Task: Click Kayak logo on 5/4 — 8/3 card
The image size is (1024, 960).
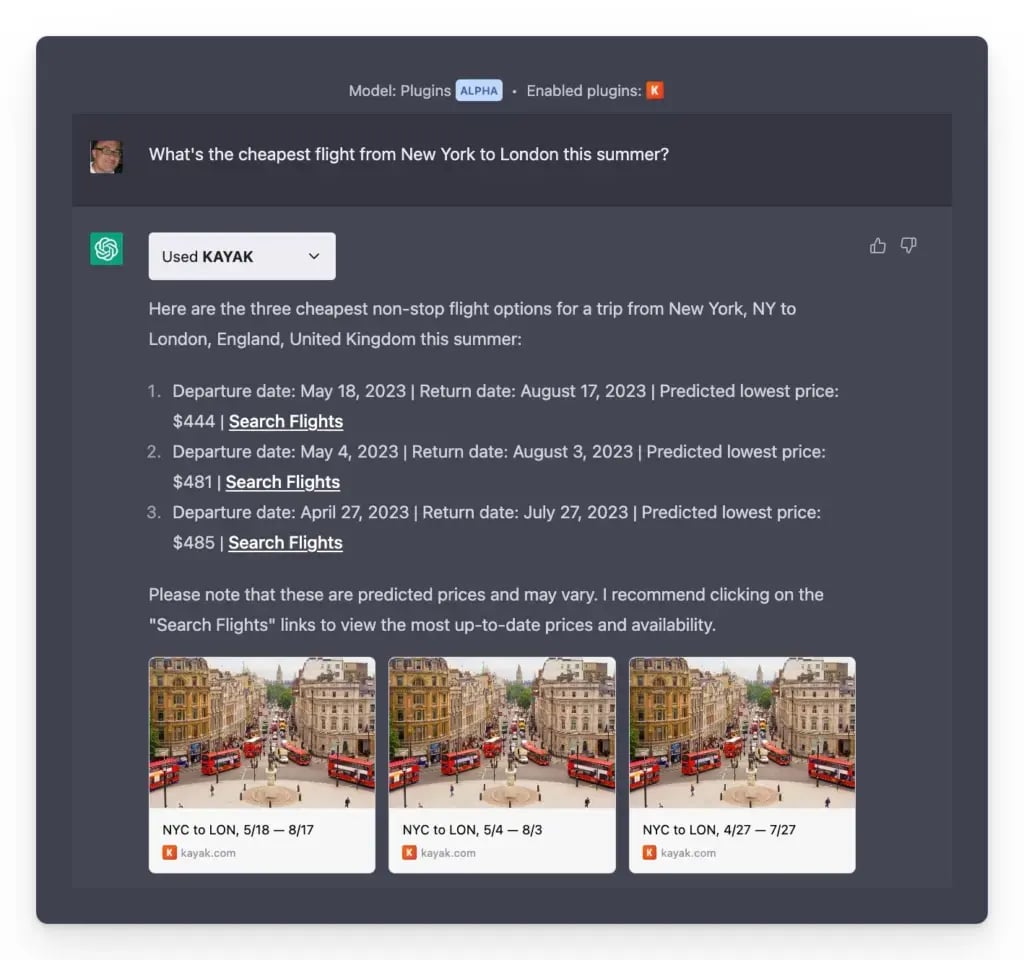Action: pos(409,853)
